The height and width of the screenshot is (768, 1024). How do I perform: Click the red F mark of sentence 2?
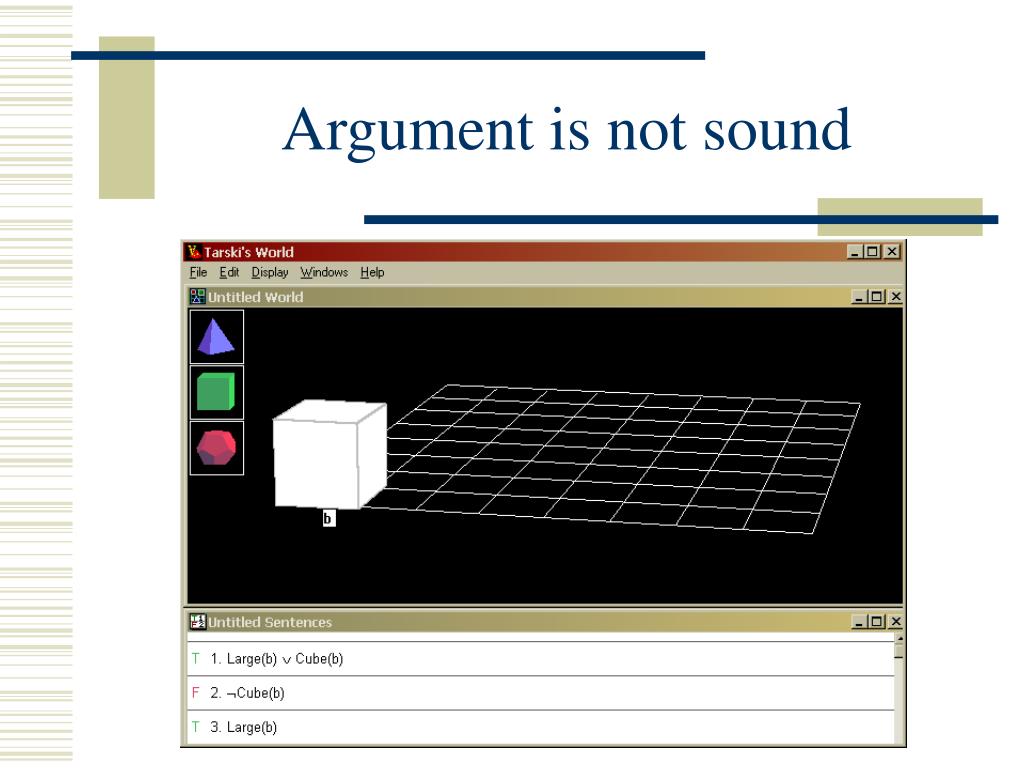click(x=195, y=692)
